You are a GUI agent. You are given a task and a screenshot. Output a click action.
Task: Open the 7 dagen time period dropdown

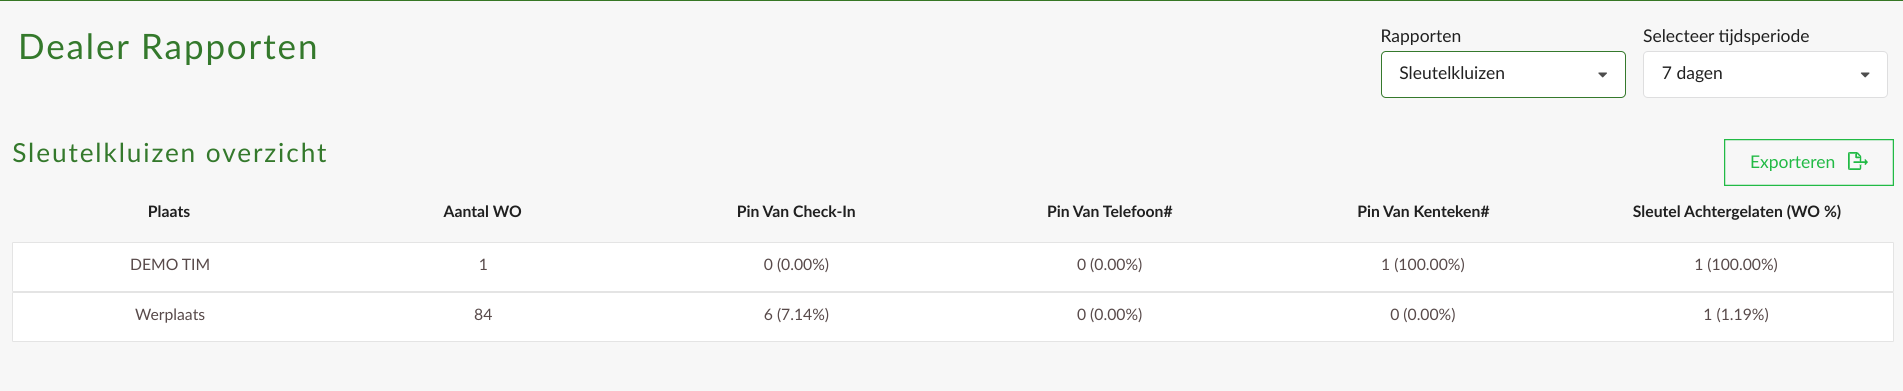click(1765, 74)
